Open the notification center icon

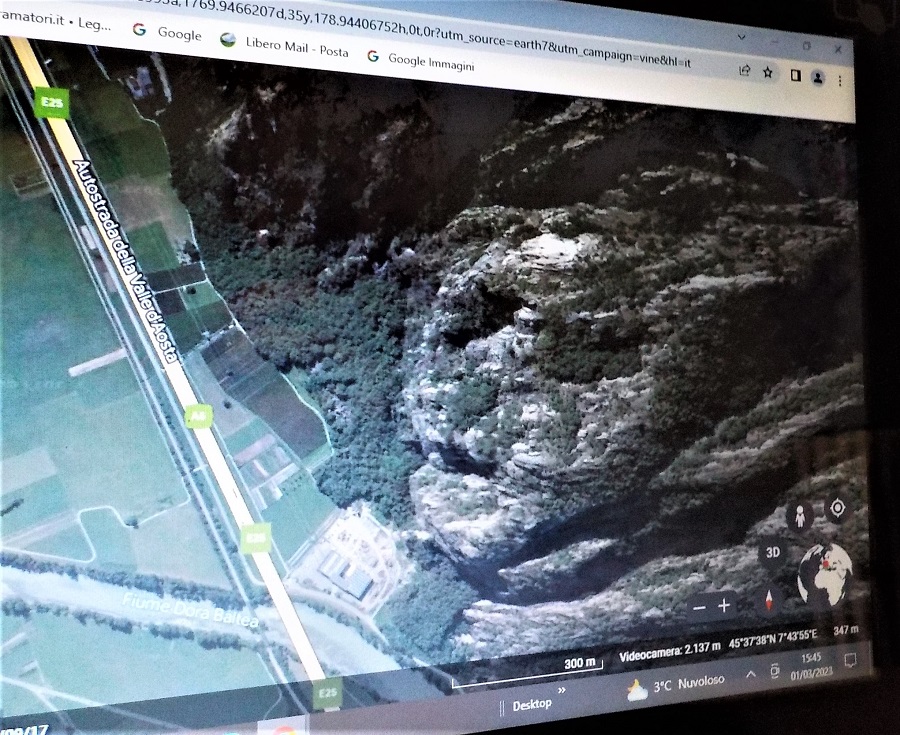[851, 660]
